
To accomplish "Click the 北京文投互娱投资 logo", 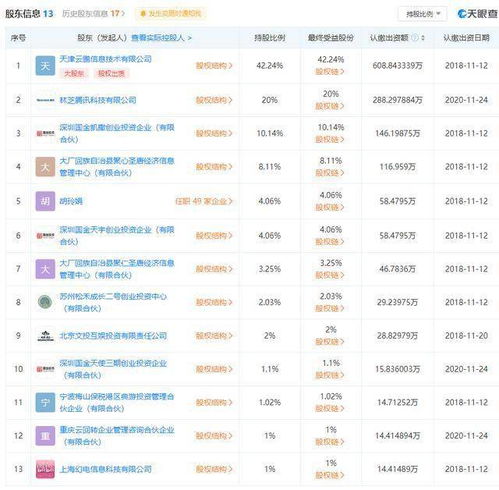I will tap(45, 336).
